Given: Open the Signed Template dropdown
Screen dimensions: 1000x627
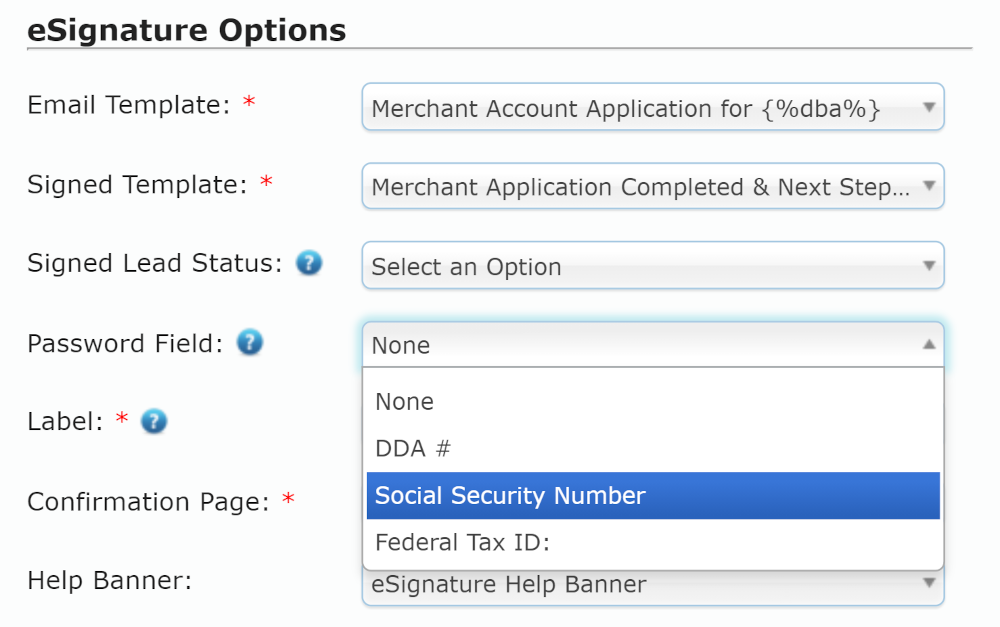Looking at the screenshot, I should click(653, 186).
